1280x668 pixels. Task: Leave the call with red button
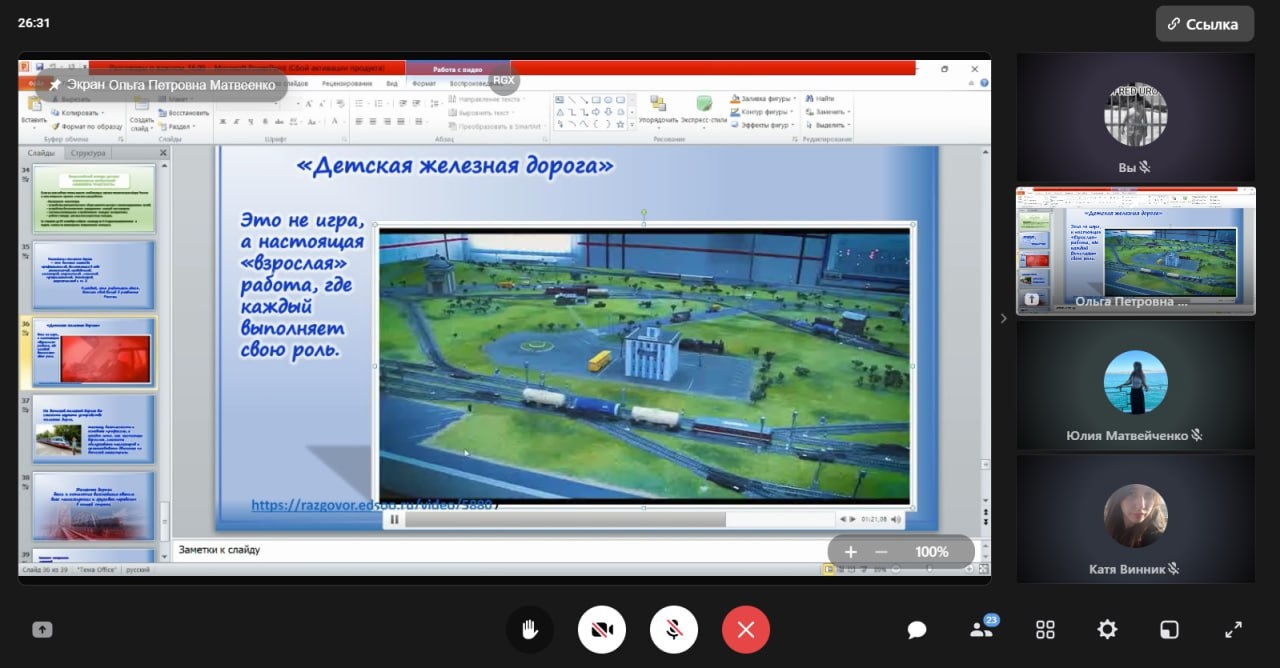coord(746,629)
